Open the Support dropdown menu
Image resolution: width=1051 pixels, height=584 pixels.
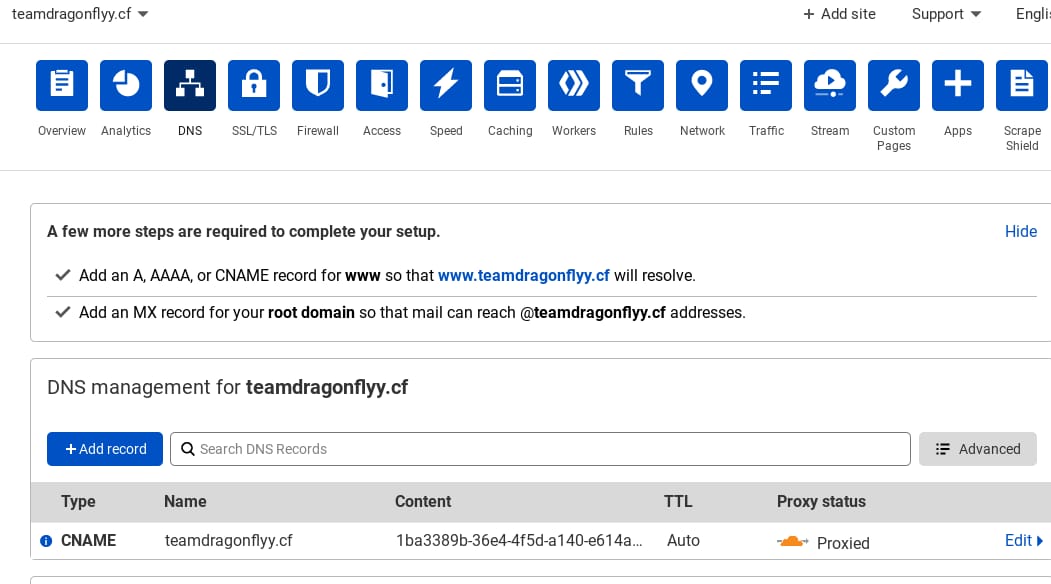[x=946, y=14]
